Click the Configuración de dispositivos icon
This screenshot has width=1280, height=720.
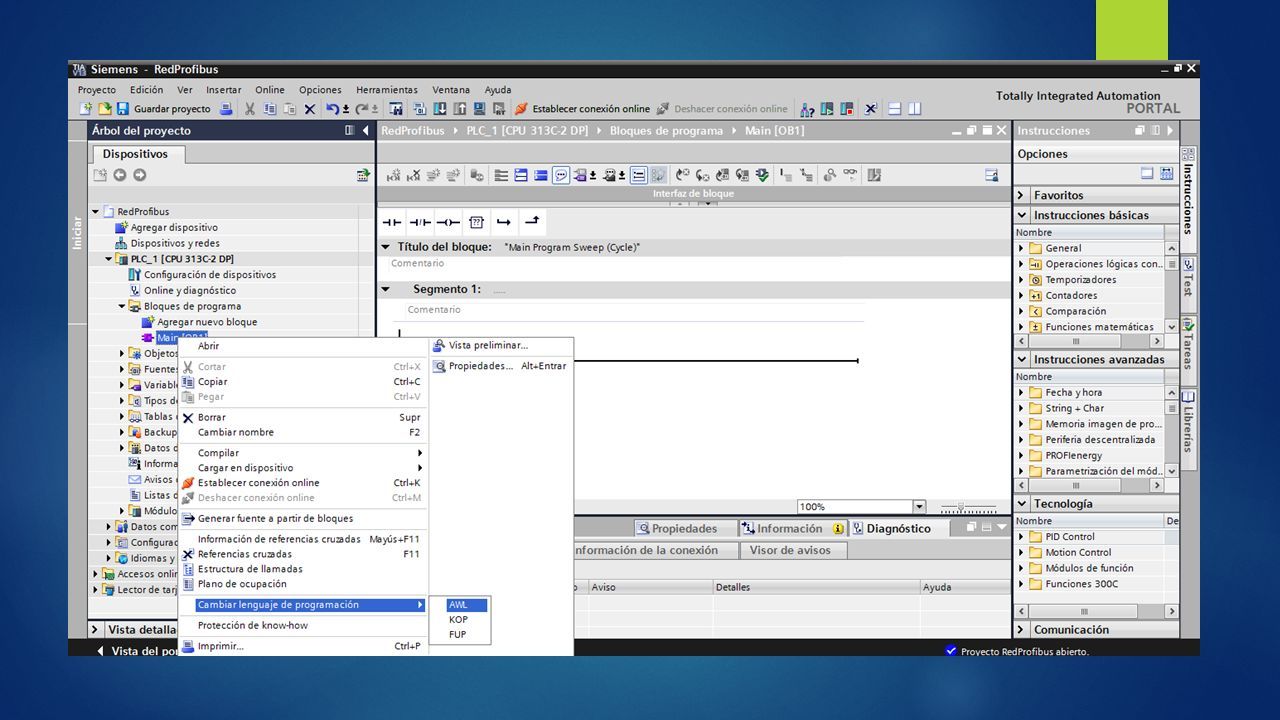click(x=135, y=275)
